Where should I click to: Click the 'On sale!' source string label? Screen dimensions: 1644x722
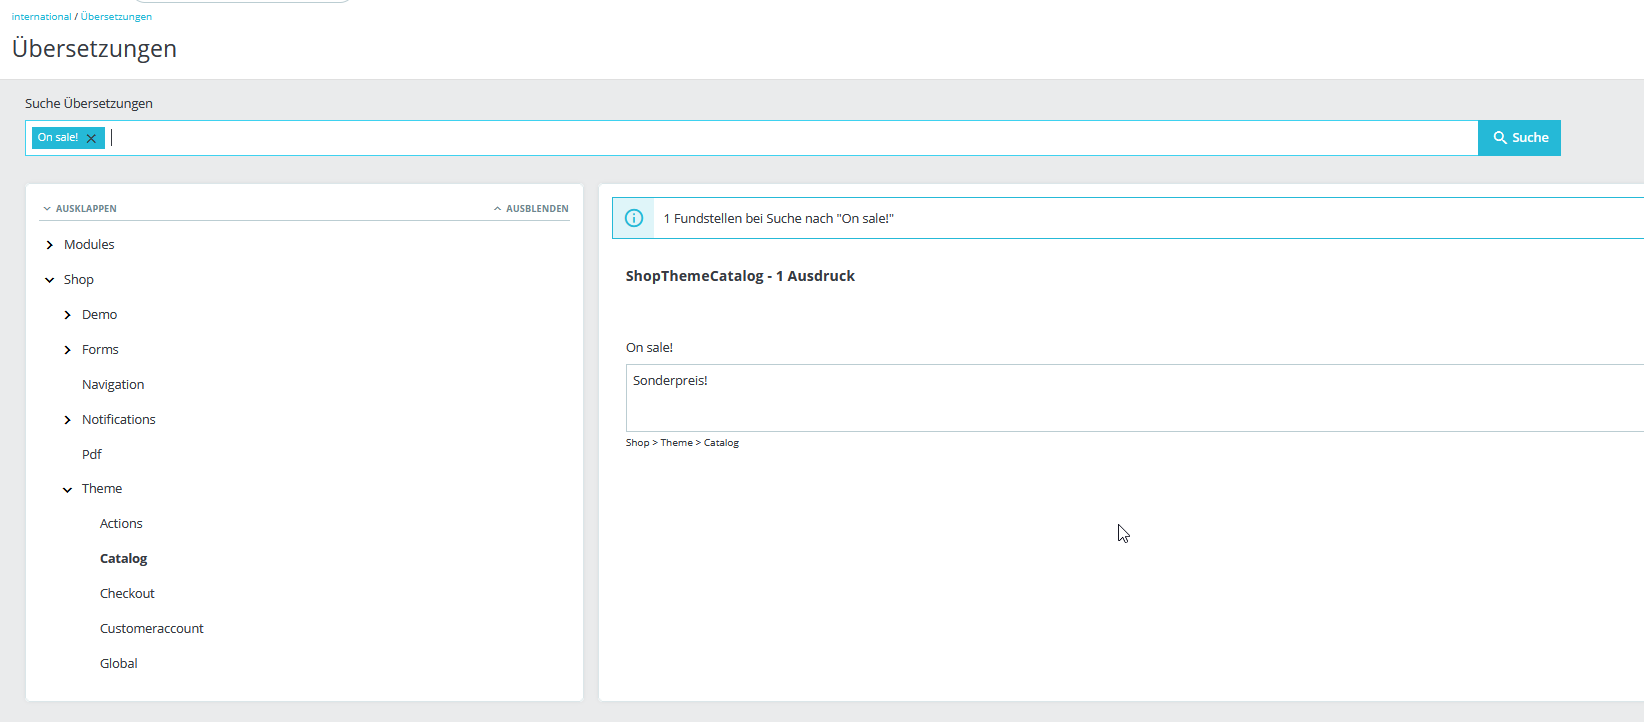point(649,348)
